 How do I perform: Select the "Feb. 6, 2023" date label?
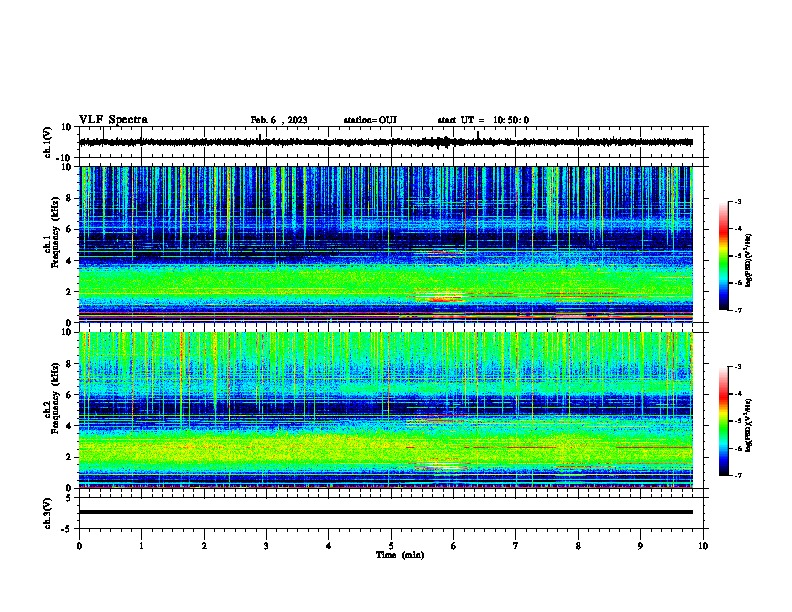tap(279, 120)
